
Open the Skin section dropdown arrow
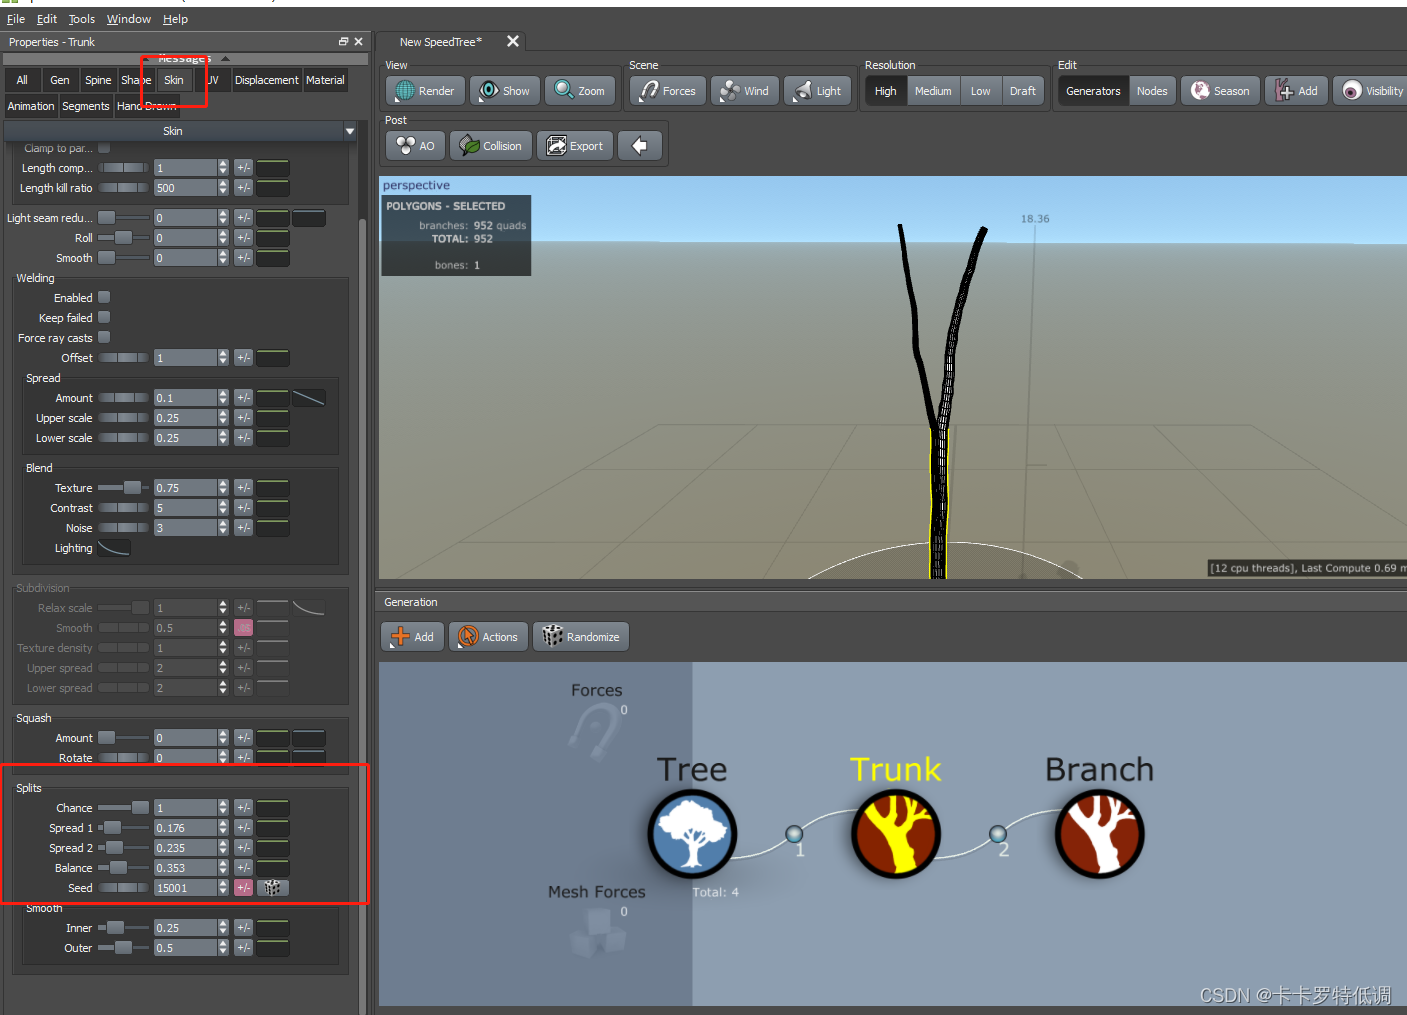(x=350, y=131)
